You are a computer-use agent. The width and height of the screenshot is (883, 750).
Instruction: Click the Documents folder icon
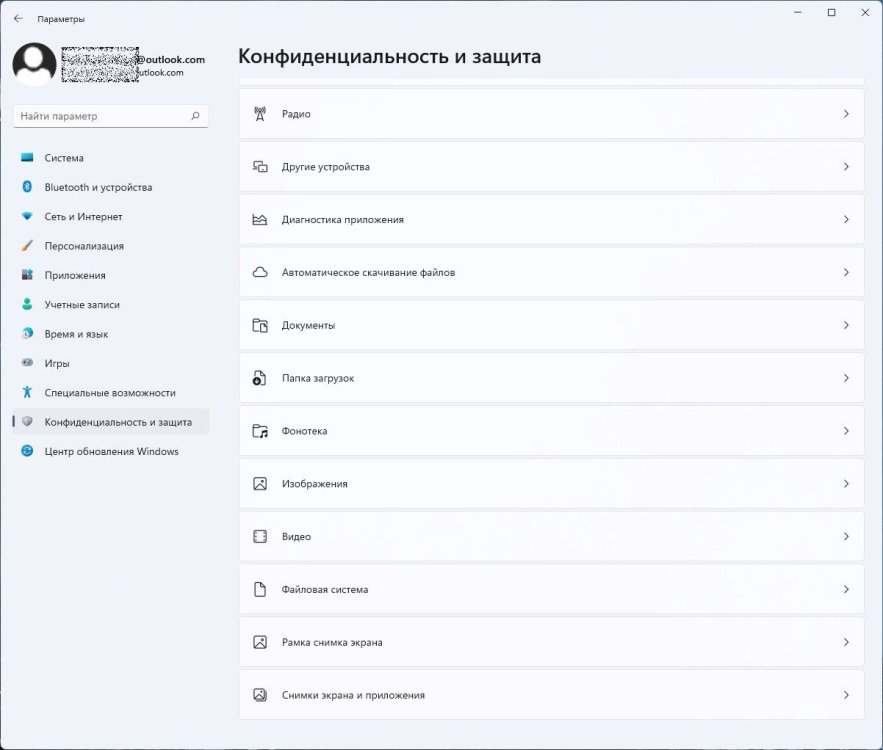[x=260, y=325]
